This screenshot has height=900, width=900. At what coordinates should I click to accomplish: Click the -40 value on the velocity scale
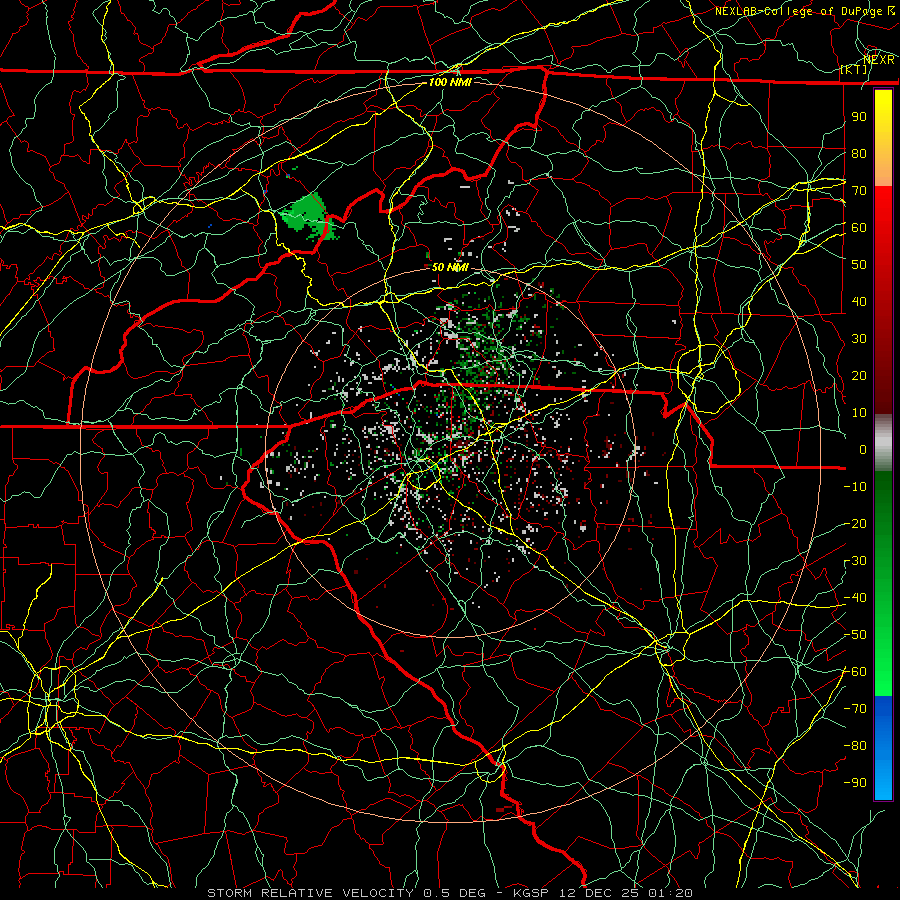855,598
